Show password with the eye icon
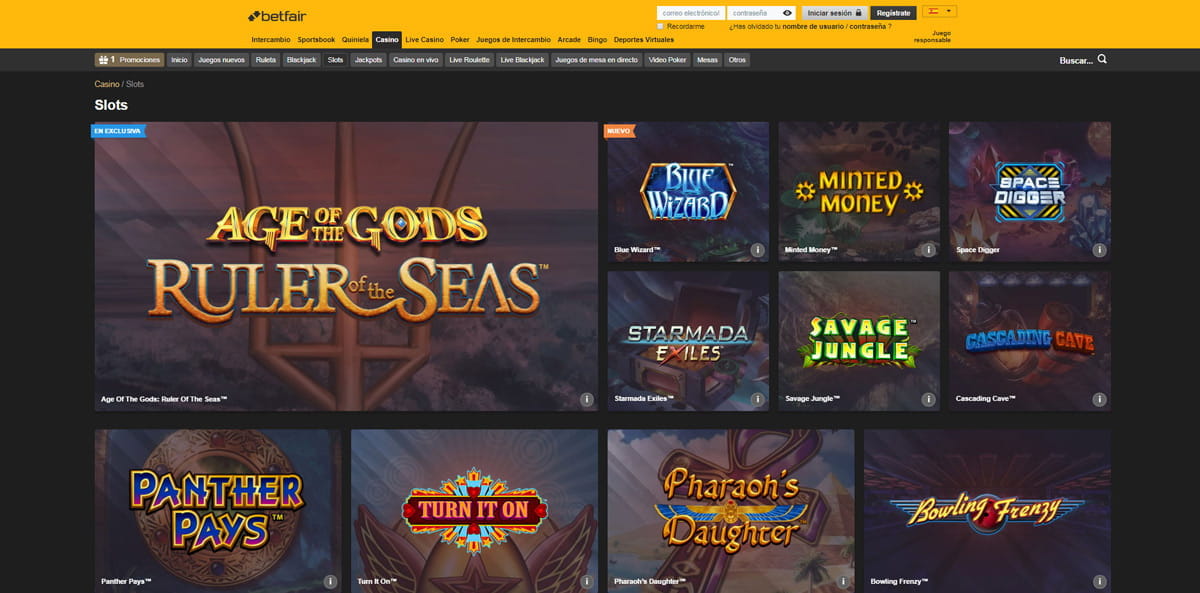 [x=787, y=13]
